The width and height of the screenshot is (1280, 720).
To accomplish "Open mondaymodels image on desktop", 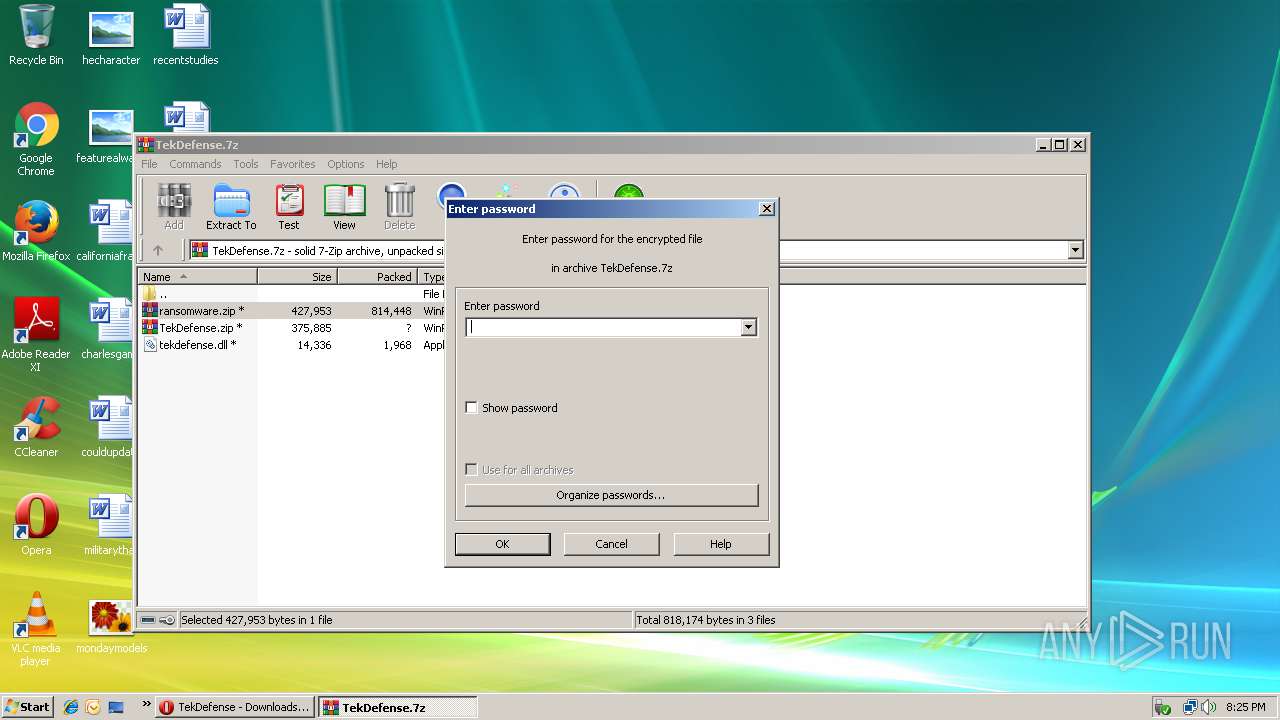I will 111,626.
